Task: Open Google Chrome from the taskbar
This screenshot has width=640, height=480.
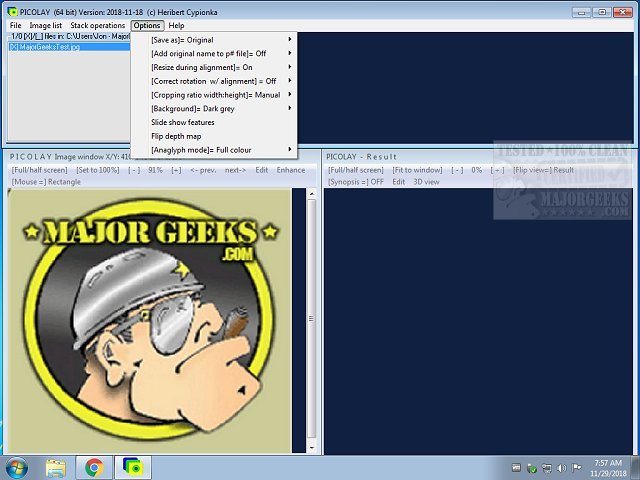Action: (94, 468)
